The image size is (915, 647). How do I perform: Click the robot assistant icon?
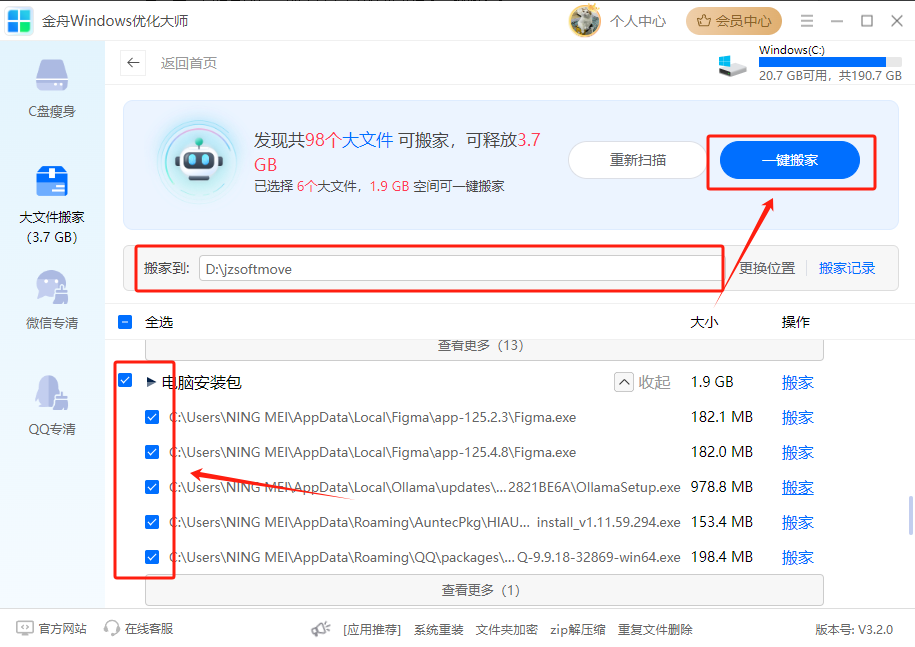pyautogui.click(x=200, y=161)
